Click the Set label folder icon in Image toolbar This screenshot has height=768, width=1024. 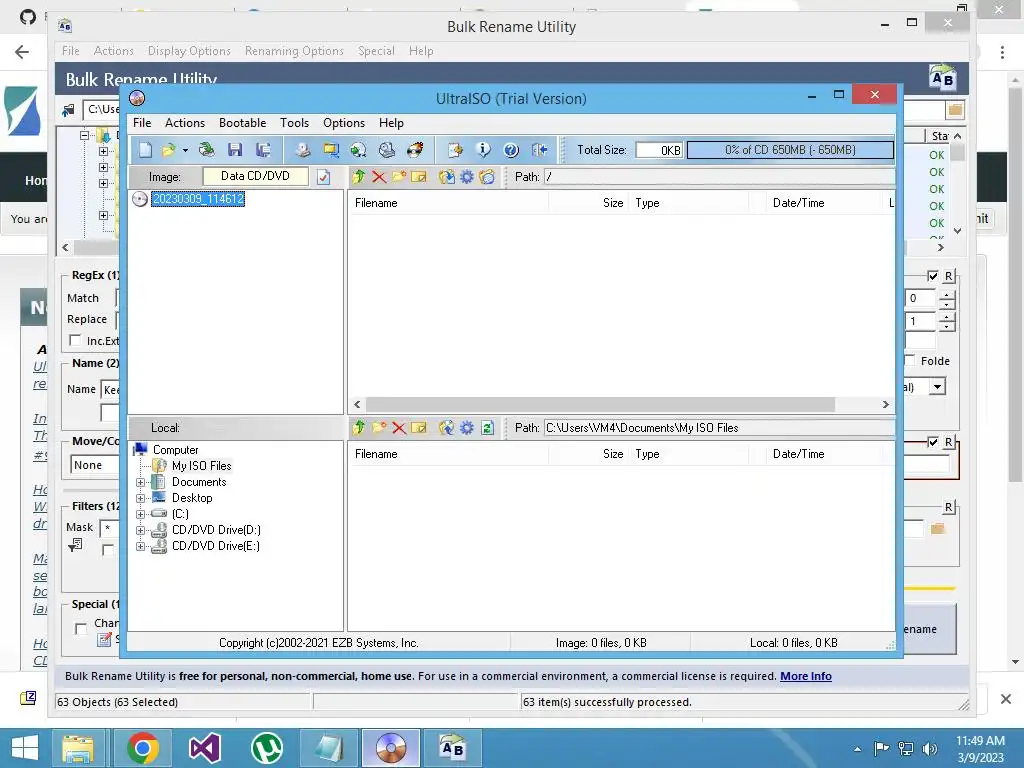point(487,177)
